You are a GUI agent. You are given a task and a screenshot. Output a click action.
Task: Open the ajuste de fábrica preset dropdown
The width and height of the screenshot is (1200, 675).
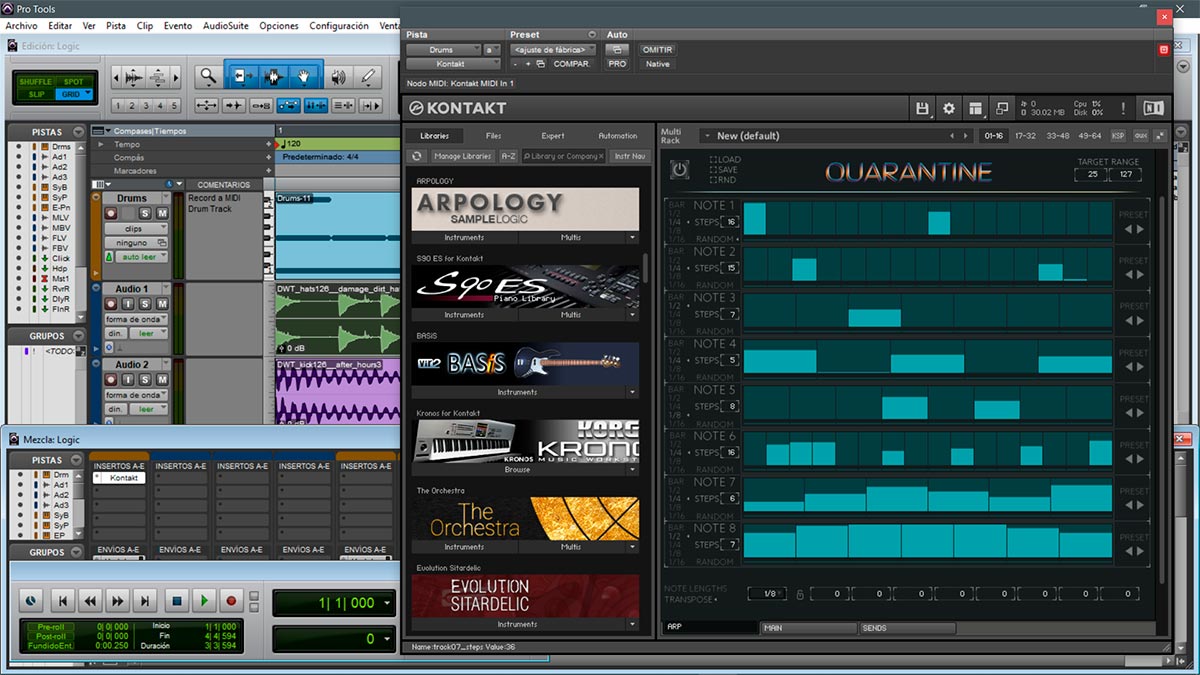coord(553,49)
